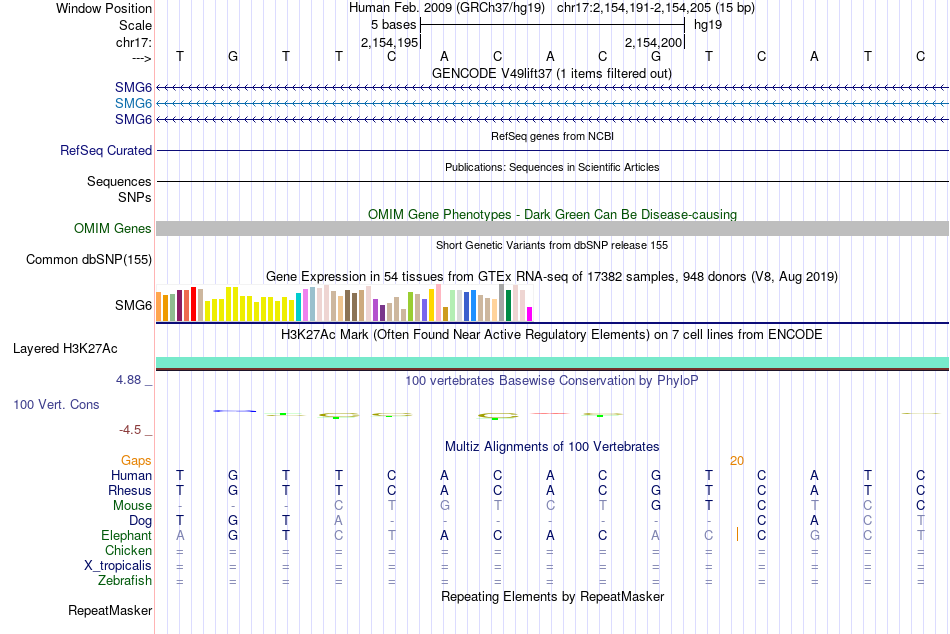Open H3K27Ac Mark ENCODE track title

552,335
